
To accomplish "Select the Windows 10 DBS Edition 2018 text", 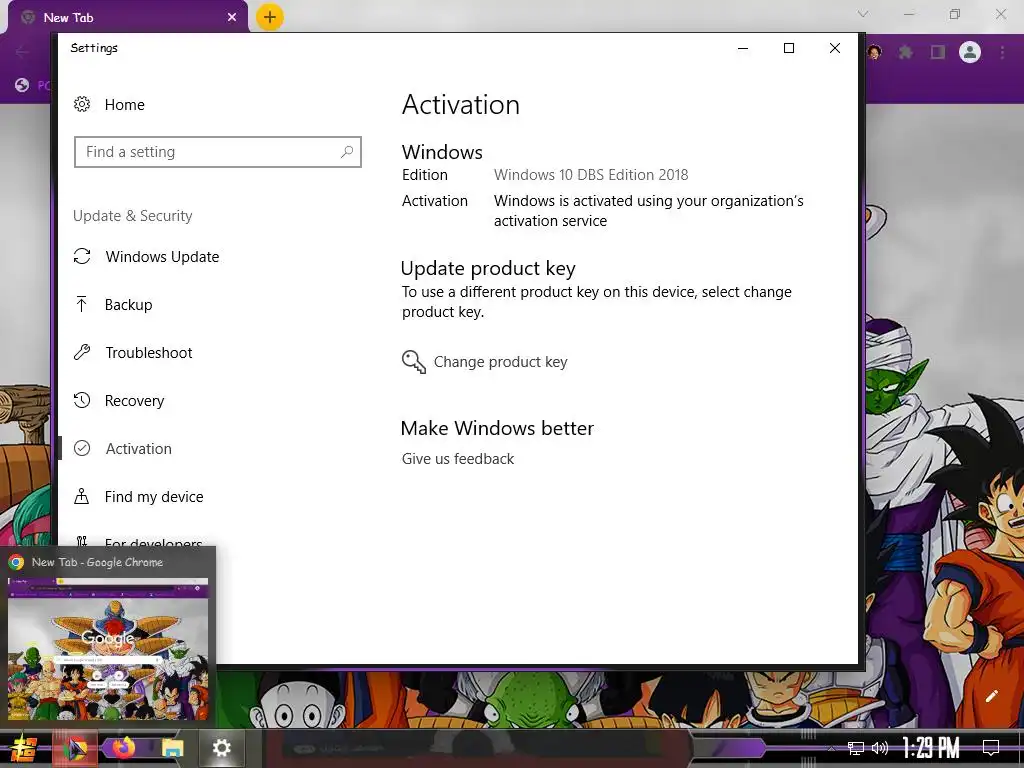I will 590,175.
